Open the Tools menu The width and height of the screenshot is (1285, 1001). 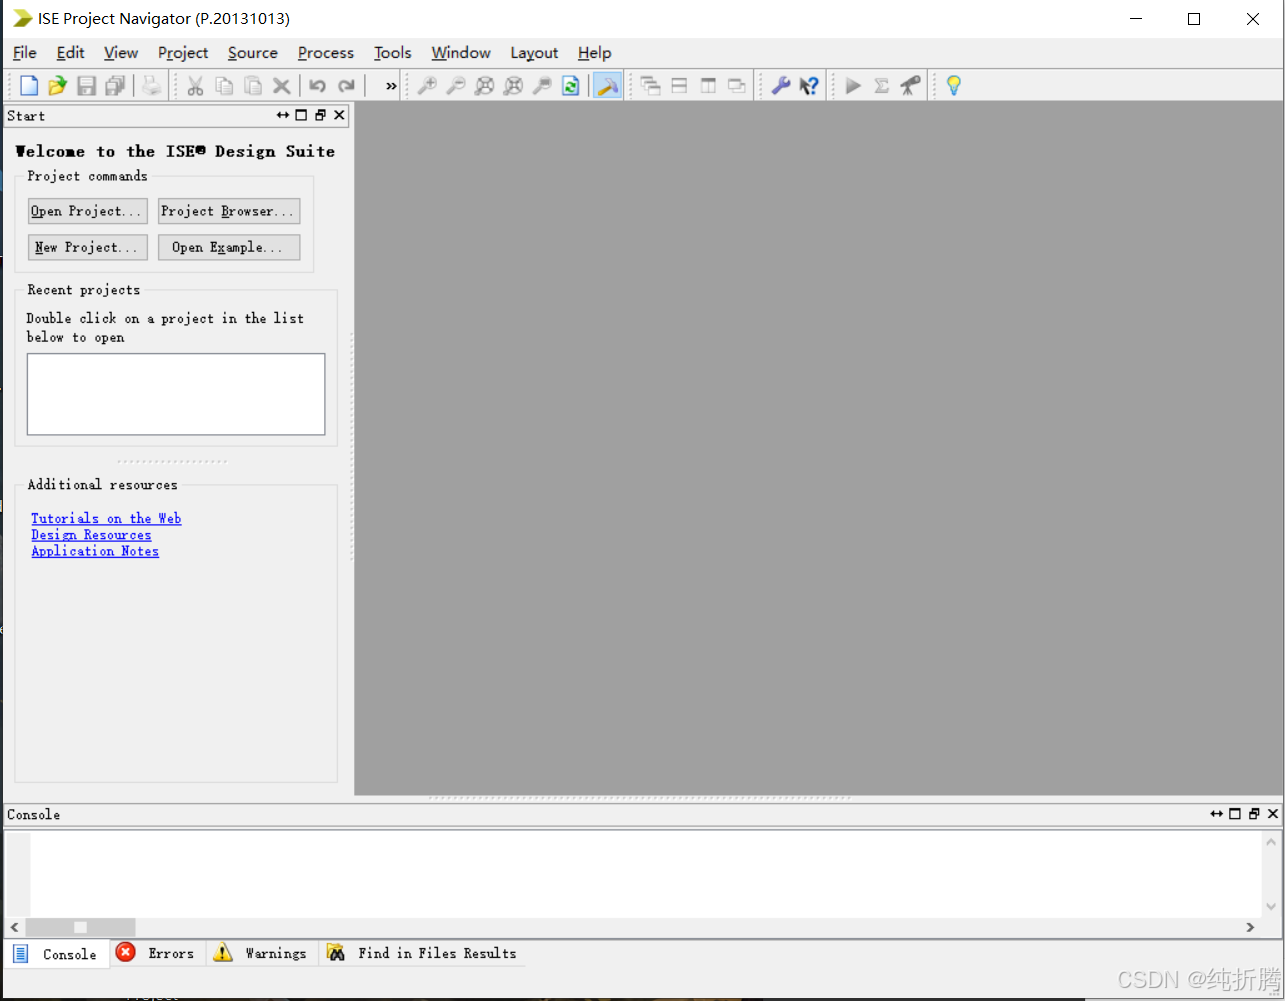pyautogui.click(x=393, y=53)
